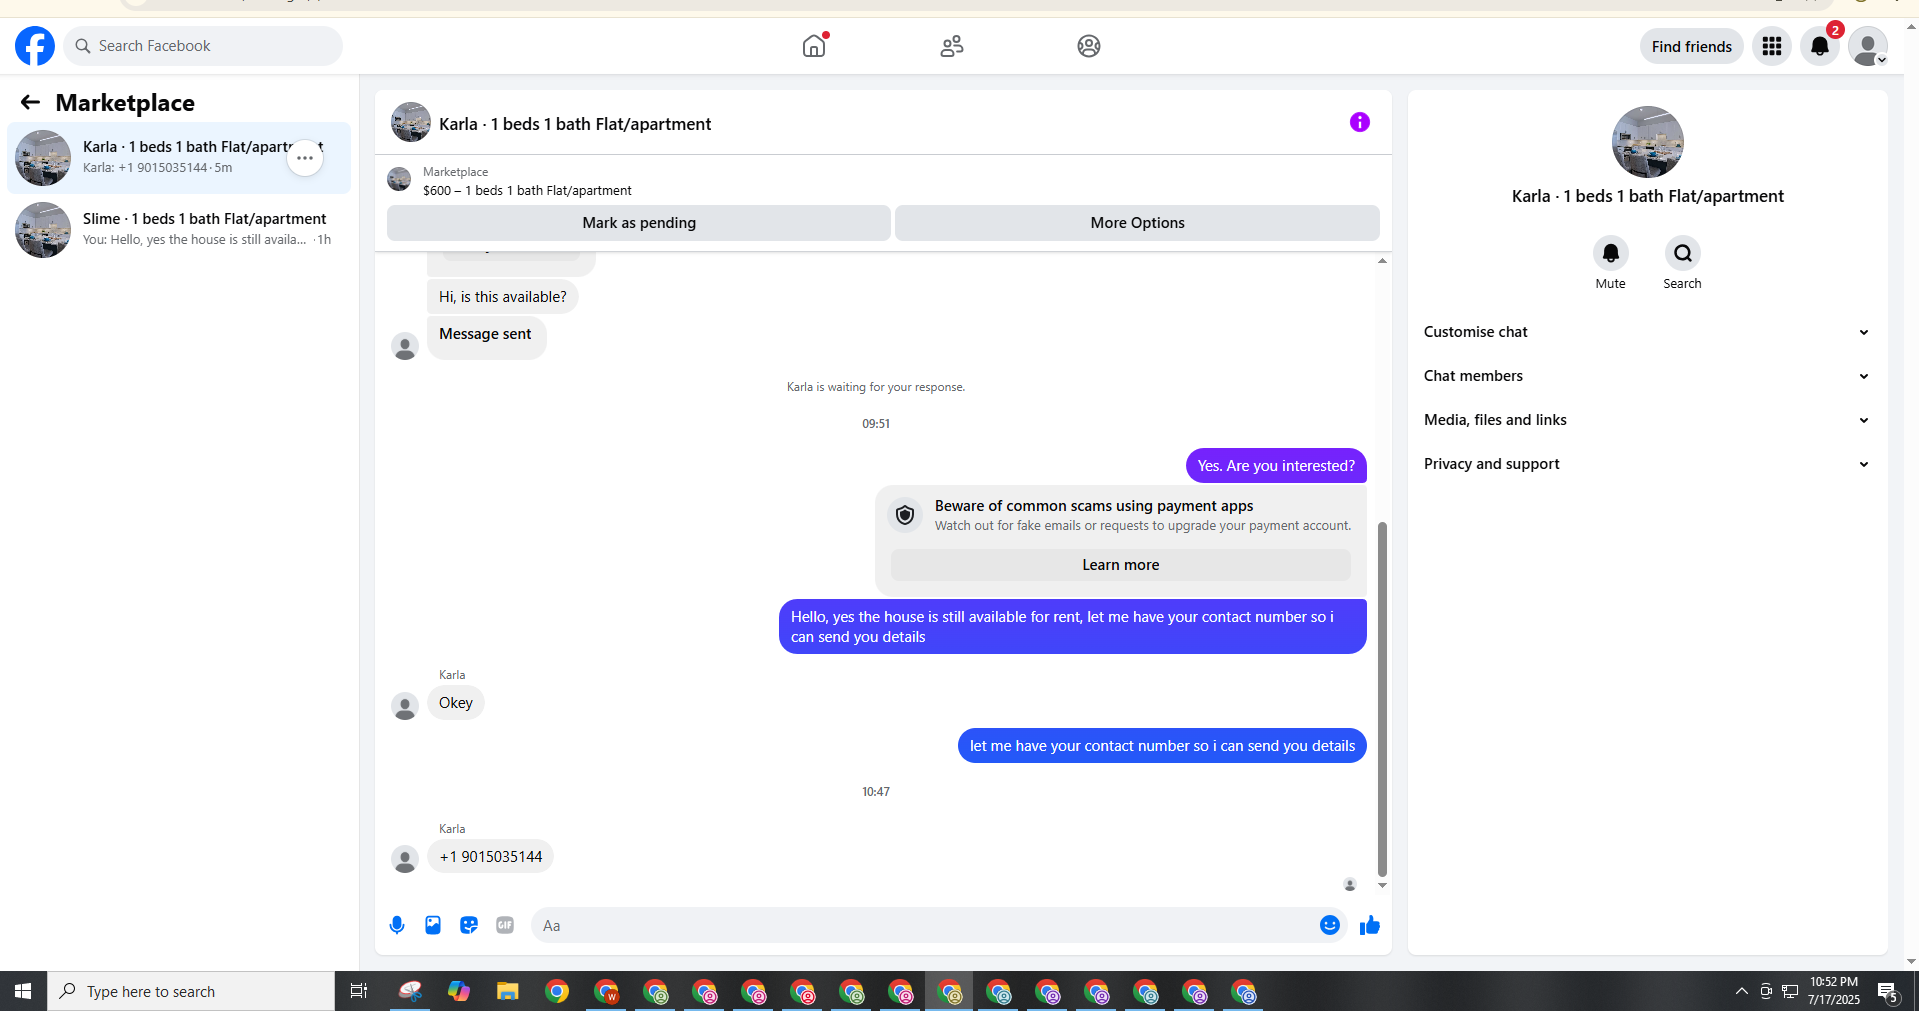
Task: Click the '+1 9015035144' message
Action: 491,857
